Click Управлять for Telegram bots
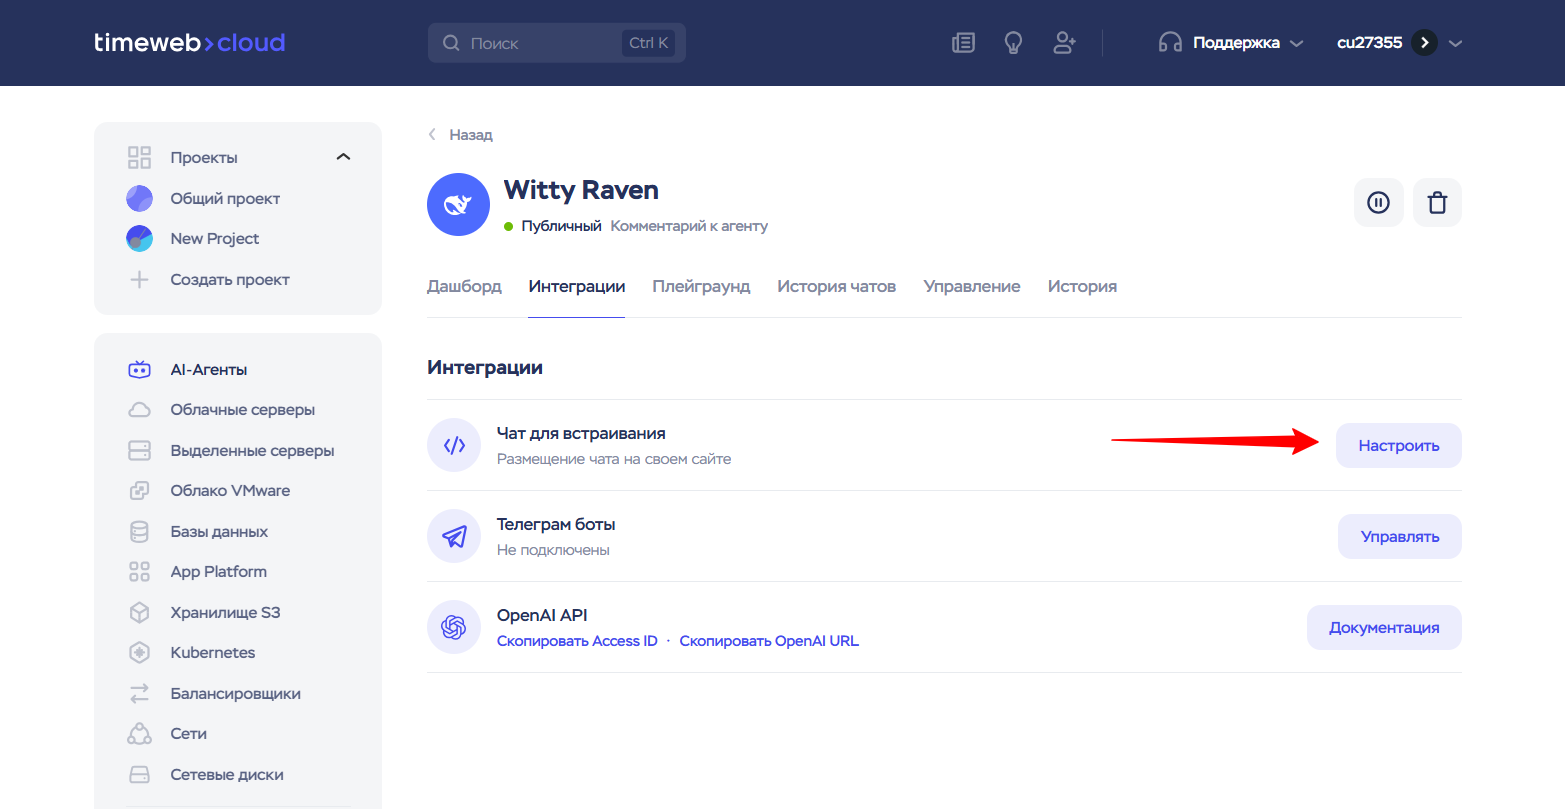 pos(1399,537)
